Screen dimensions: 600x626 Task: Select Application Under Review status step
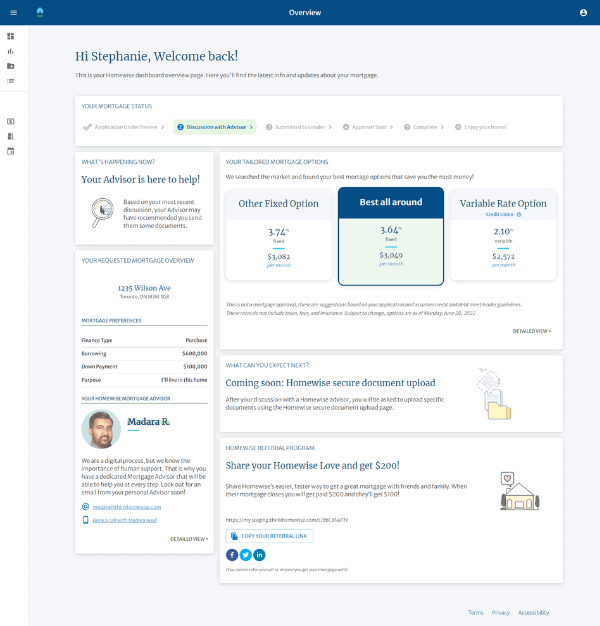[x=123, y=127]
